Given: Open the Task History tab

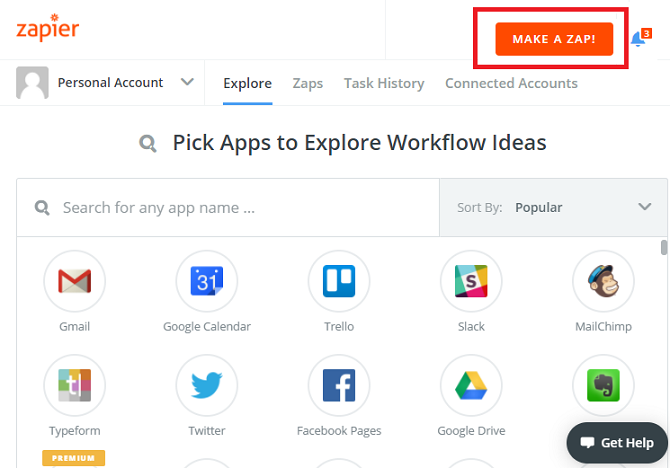Looking at the screenshot, I should pos(384,84).
